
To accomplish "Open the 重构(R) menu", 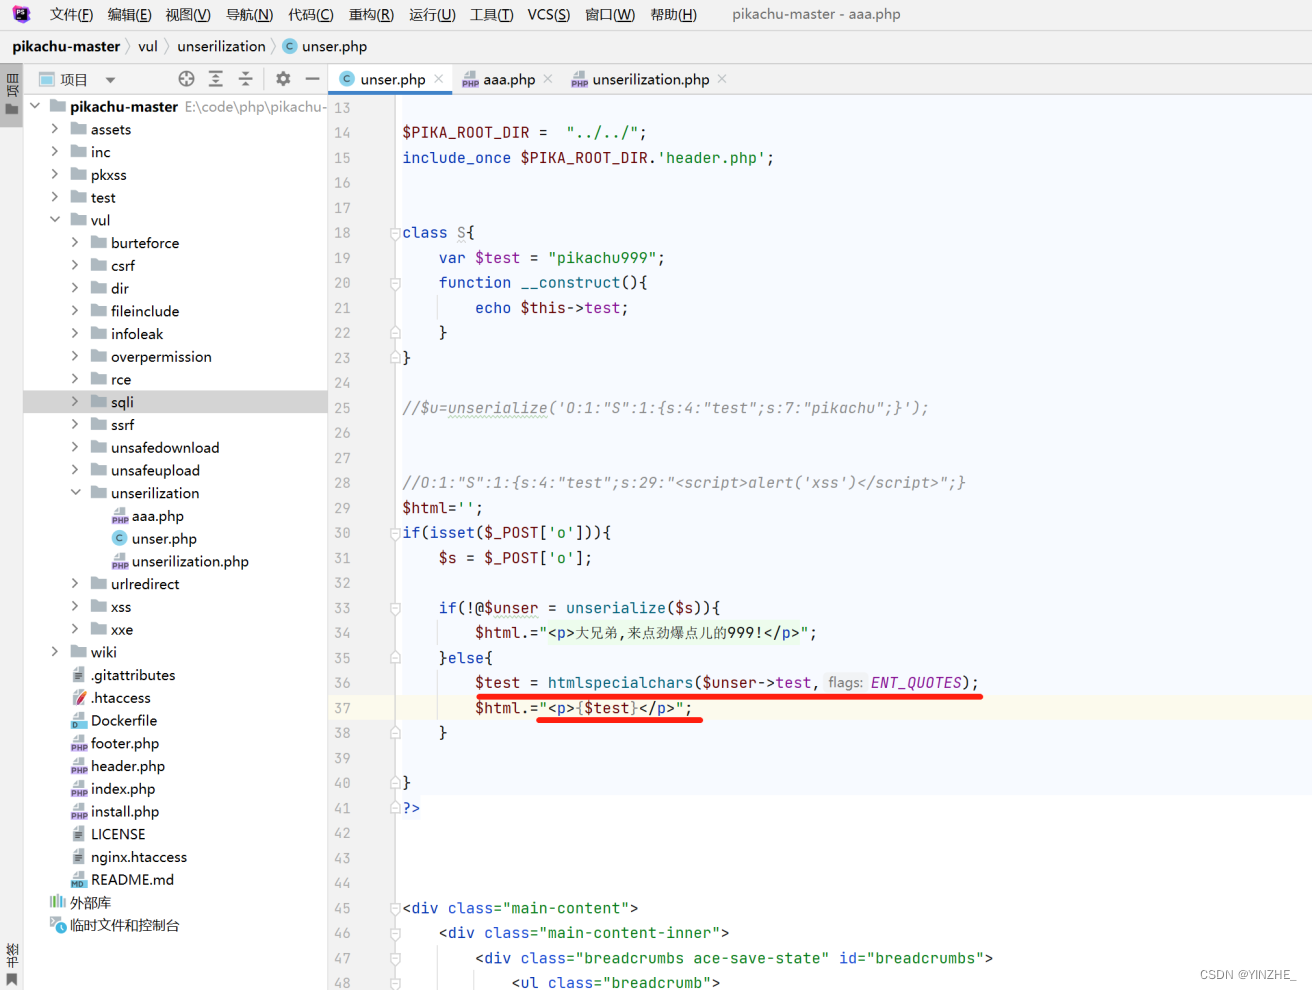I will (x=371, y=15).
